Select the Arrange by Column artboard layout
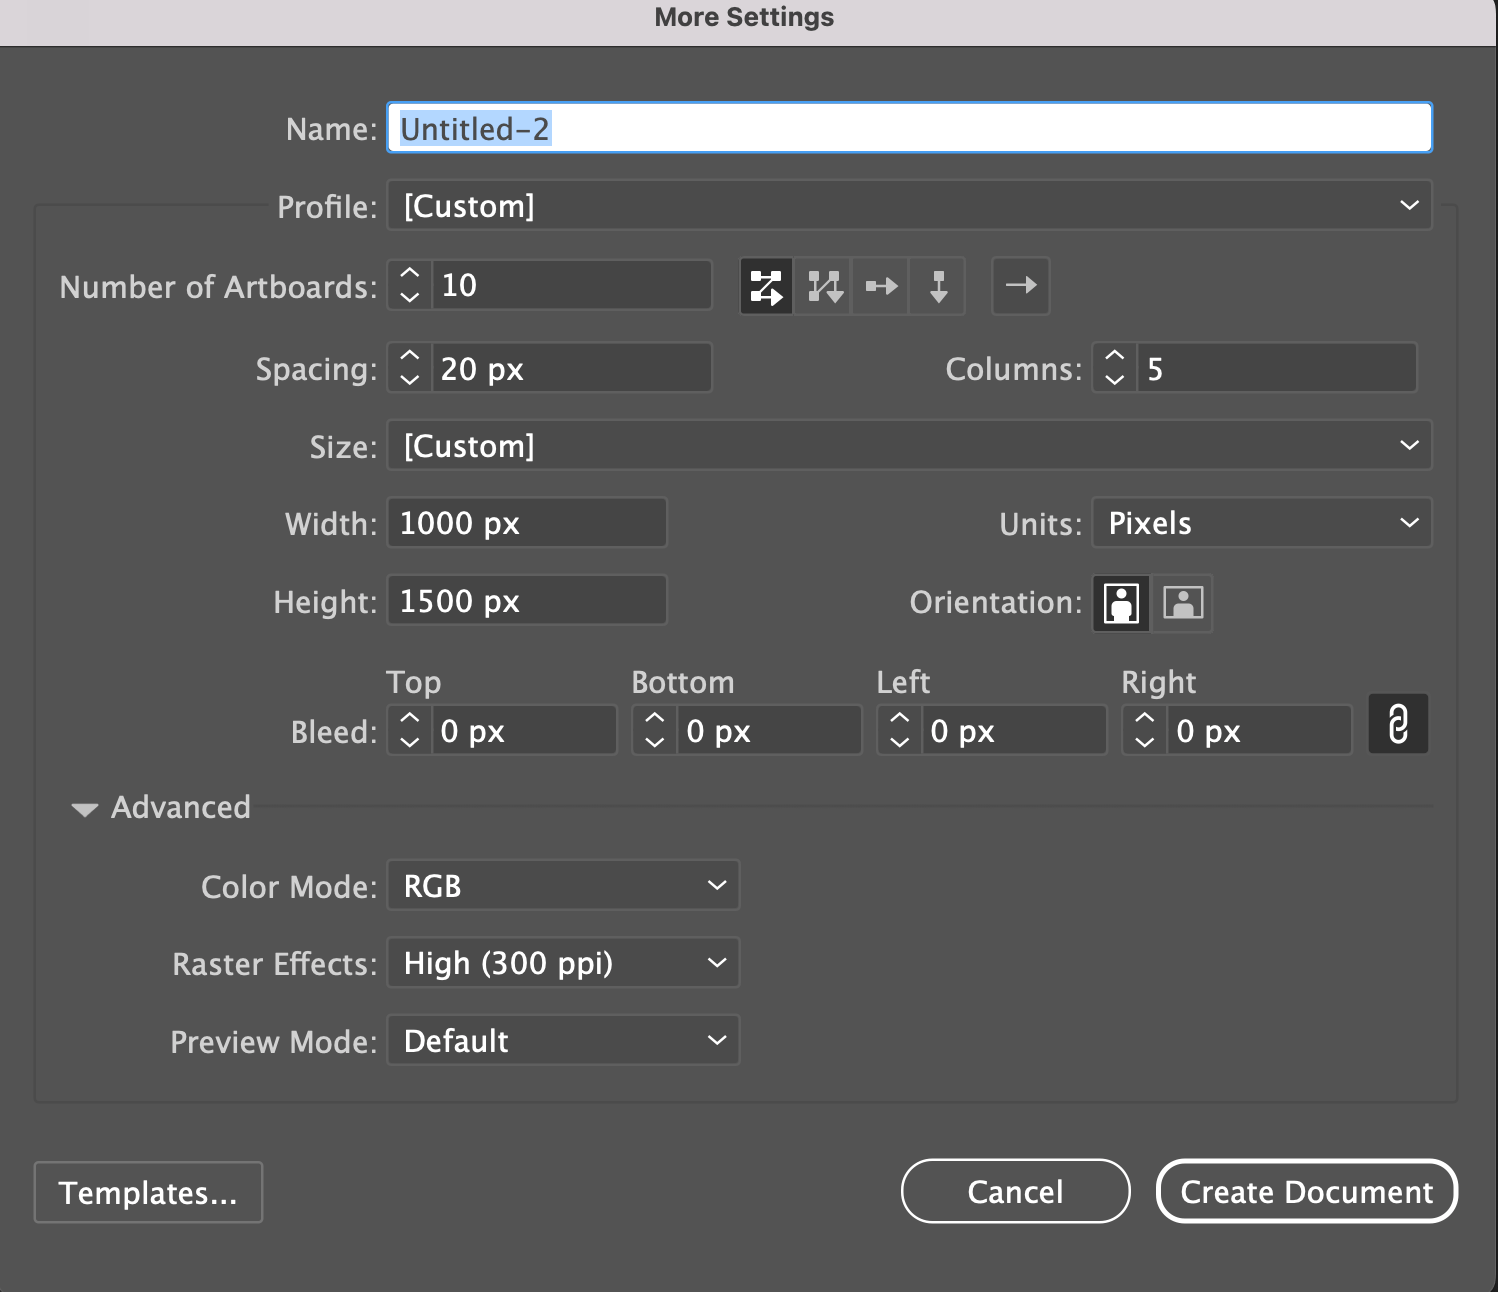 (936, 286)
